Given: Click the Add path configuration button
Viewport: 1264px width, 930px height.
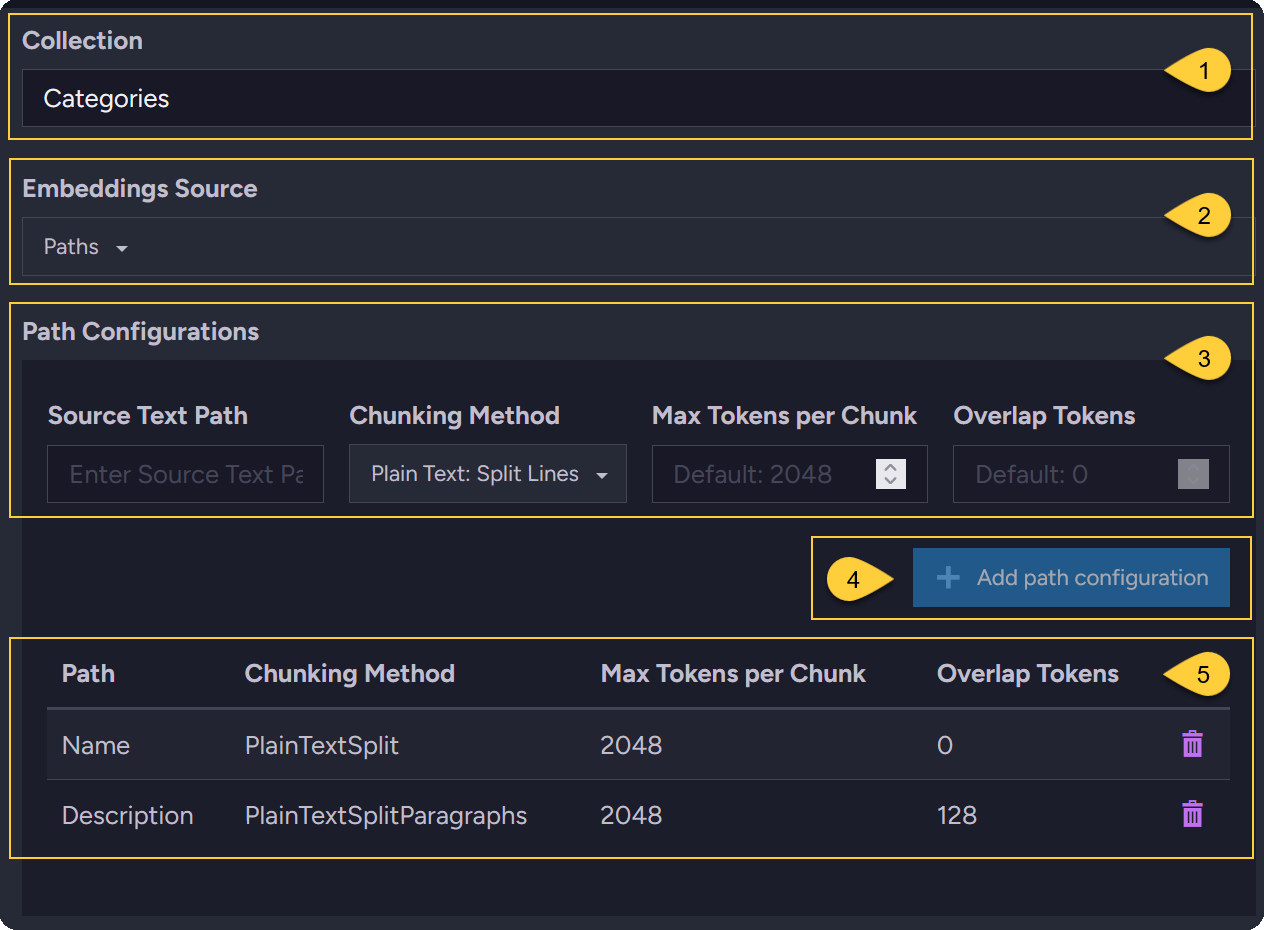Looking at the screenshot, I should point(1071,577).
